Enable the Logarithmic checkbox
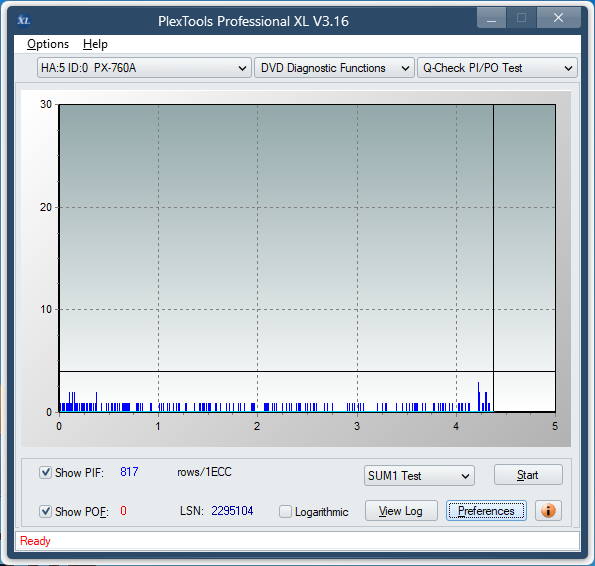The height and width of the screenshot is (566, 595). point(285,511)
